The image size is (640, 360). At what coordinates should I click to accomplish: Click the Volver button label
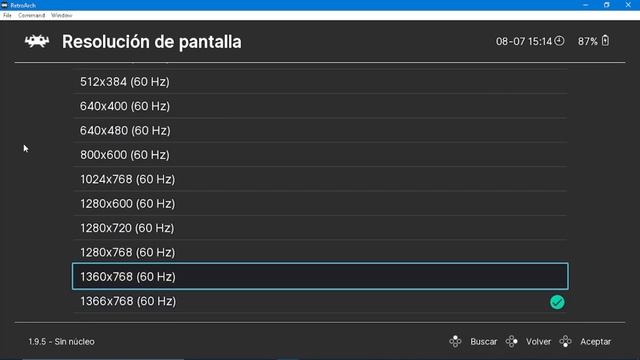(538, 342)
